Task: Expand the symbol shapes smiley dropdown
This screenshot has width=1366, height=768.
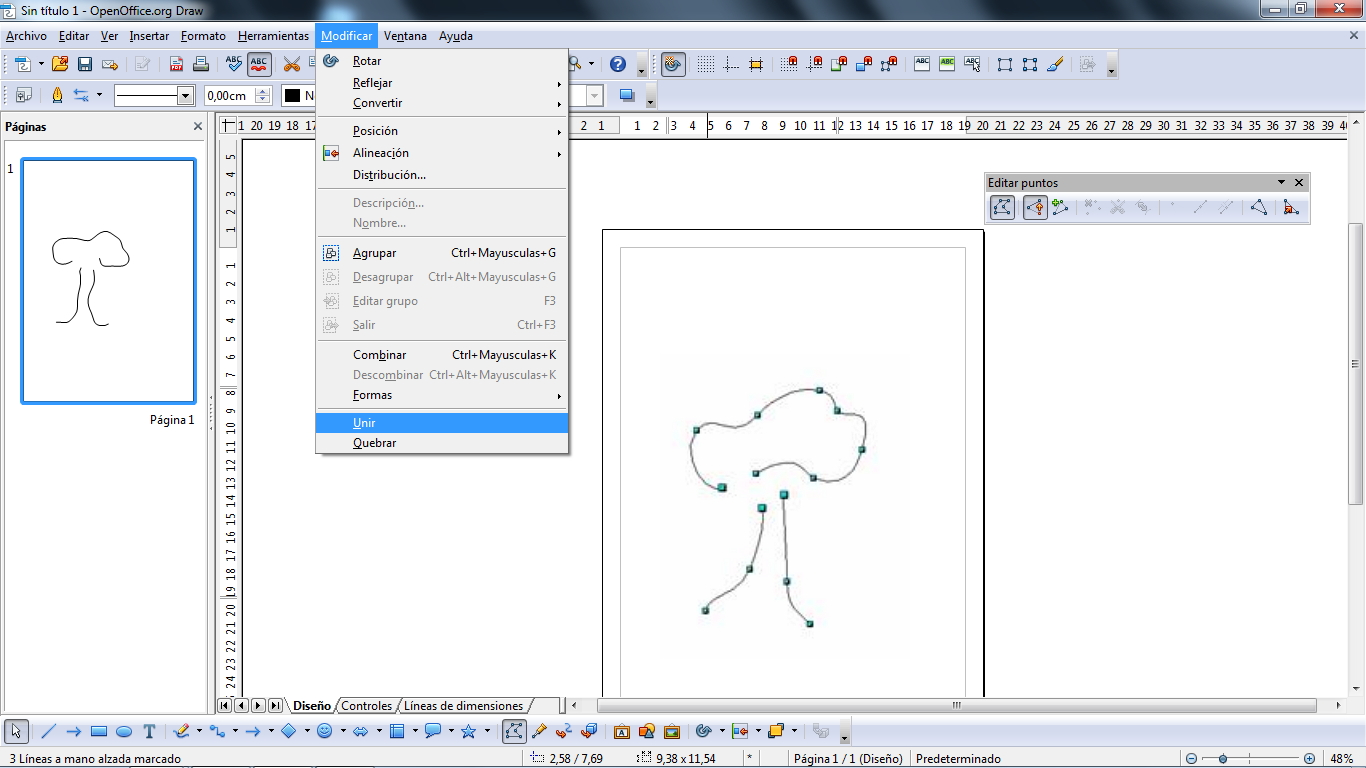Action: (342, 731)
